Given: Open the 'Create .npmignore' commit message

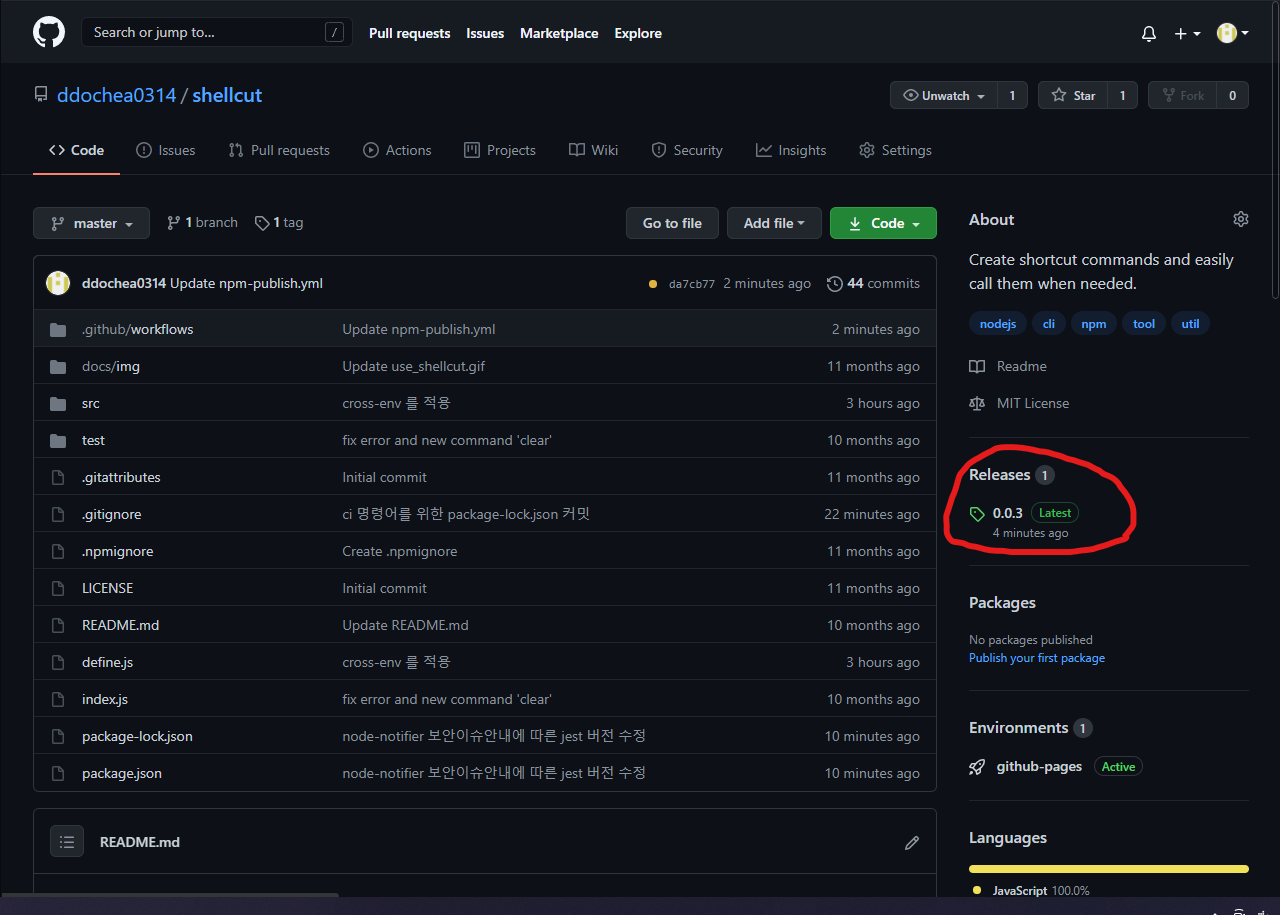Looking at the screenshot, I should (400, 551).
